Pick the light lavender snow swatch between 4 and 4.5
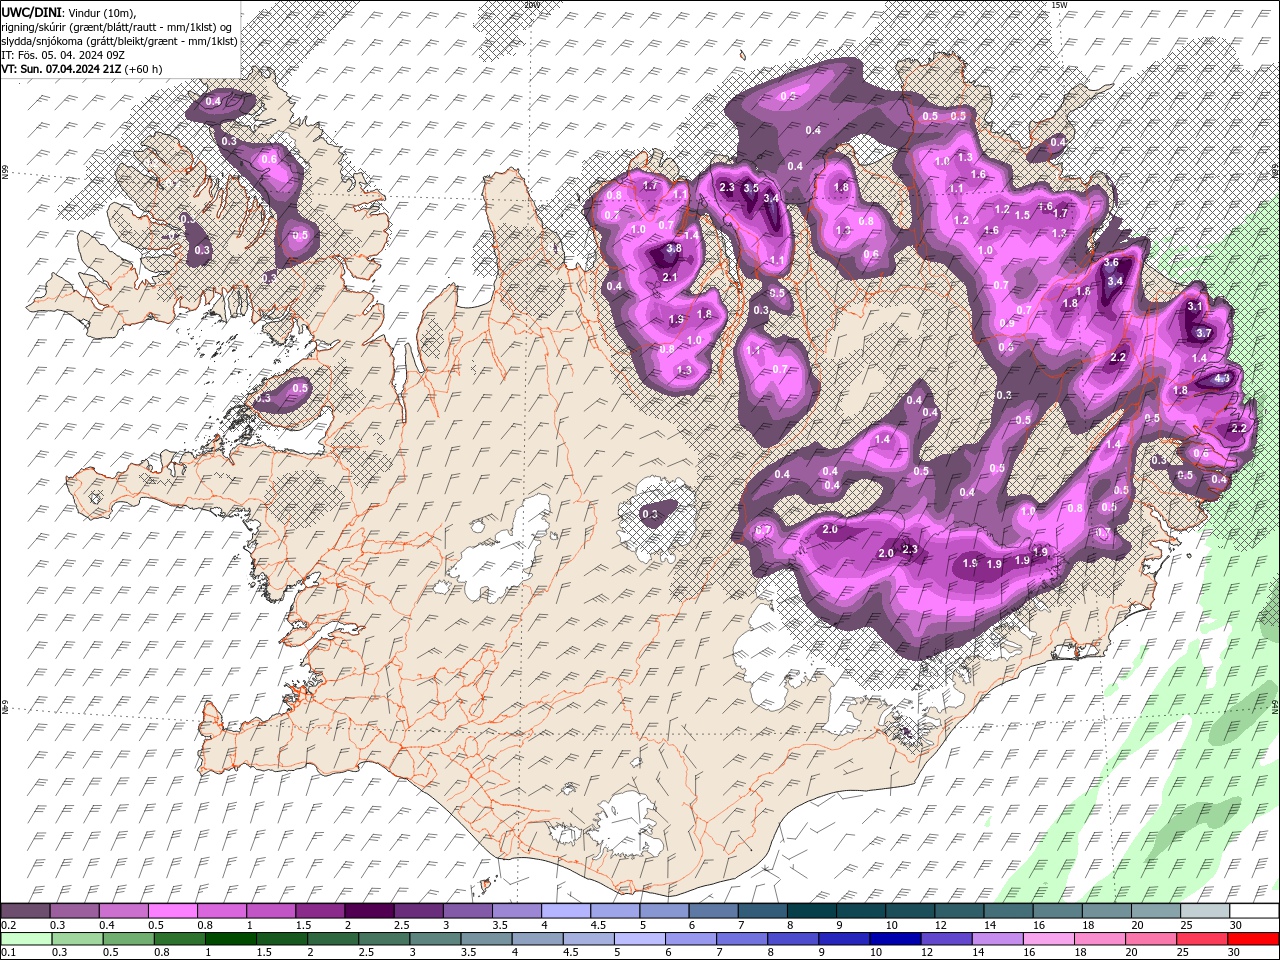The image size is (1280, 960). (566, 911)
